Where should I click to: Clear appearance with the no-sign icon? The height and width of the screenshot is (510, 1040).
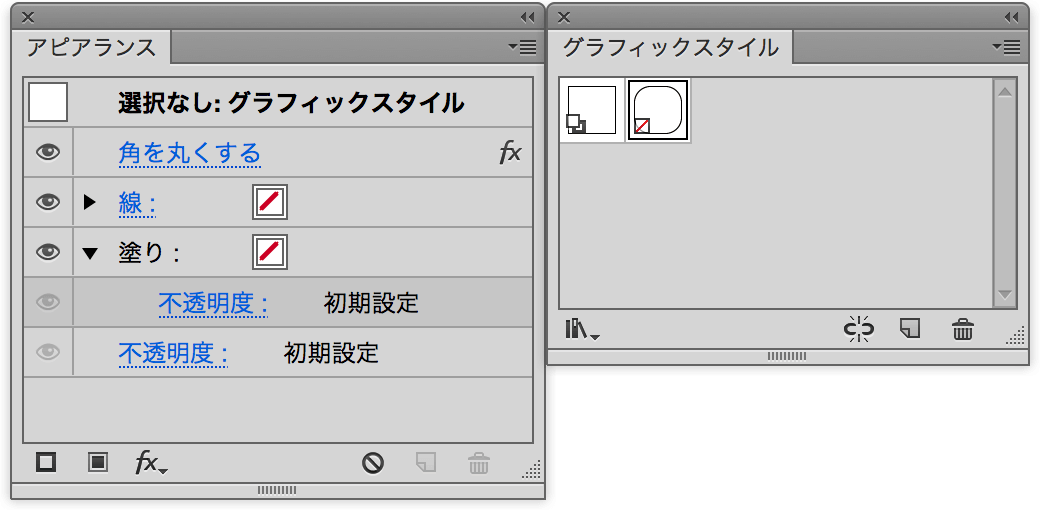(373, 462)
